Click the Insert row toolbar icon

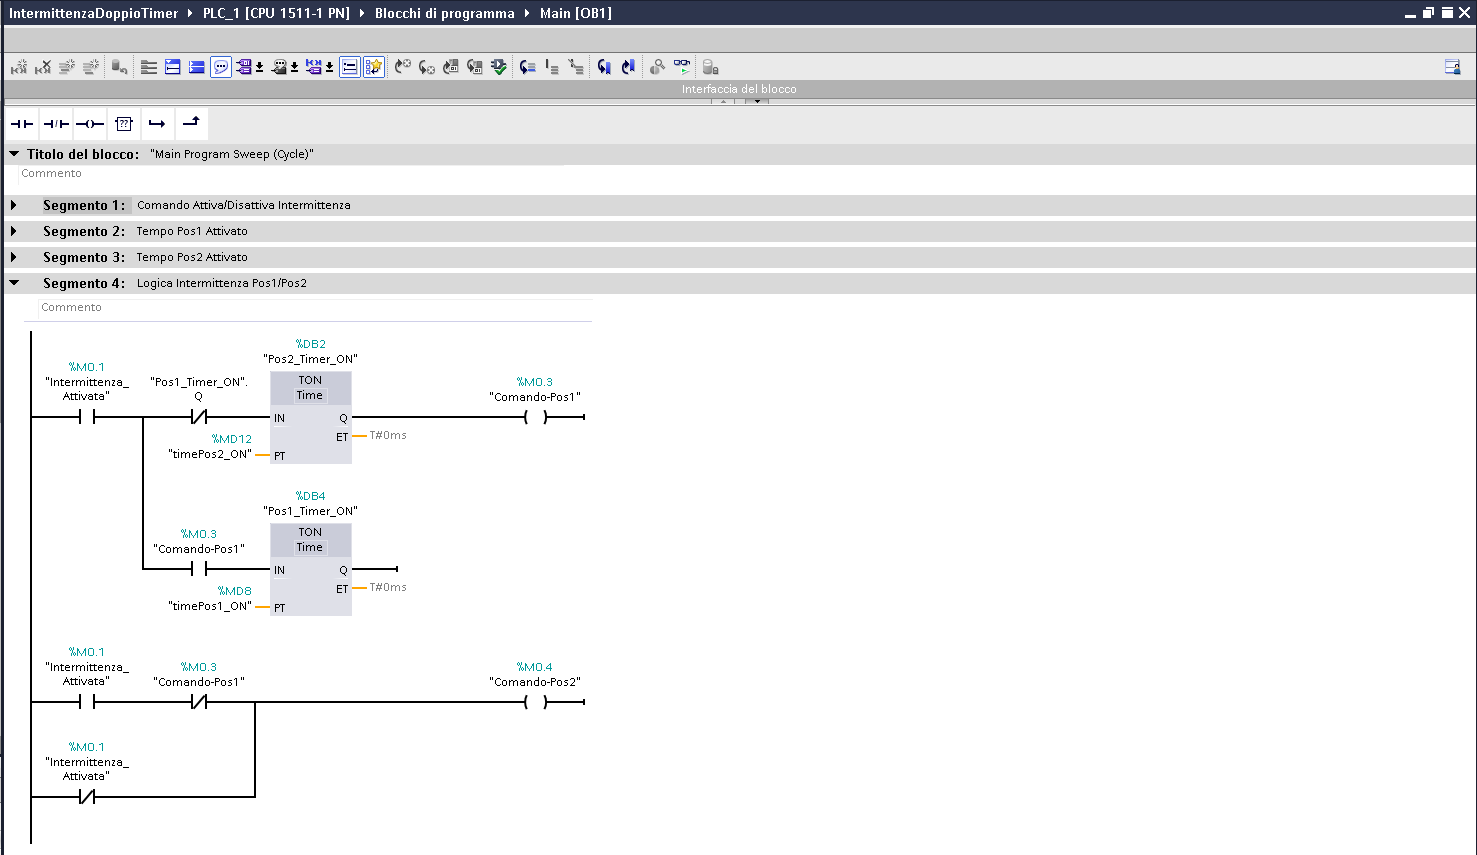tap(67, 67)
